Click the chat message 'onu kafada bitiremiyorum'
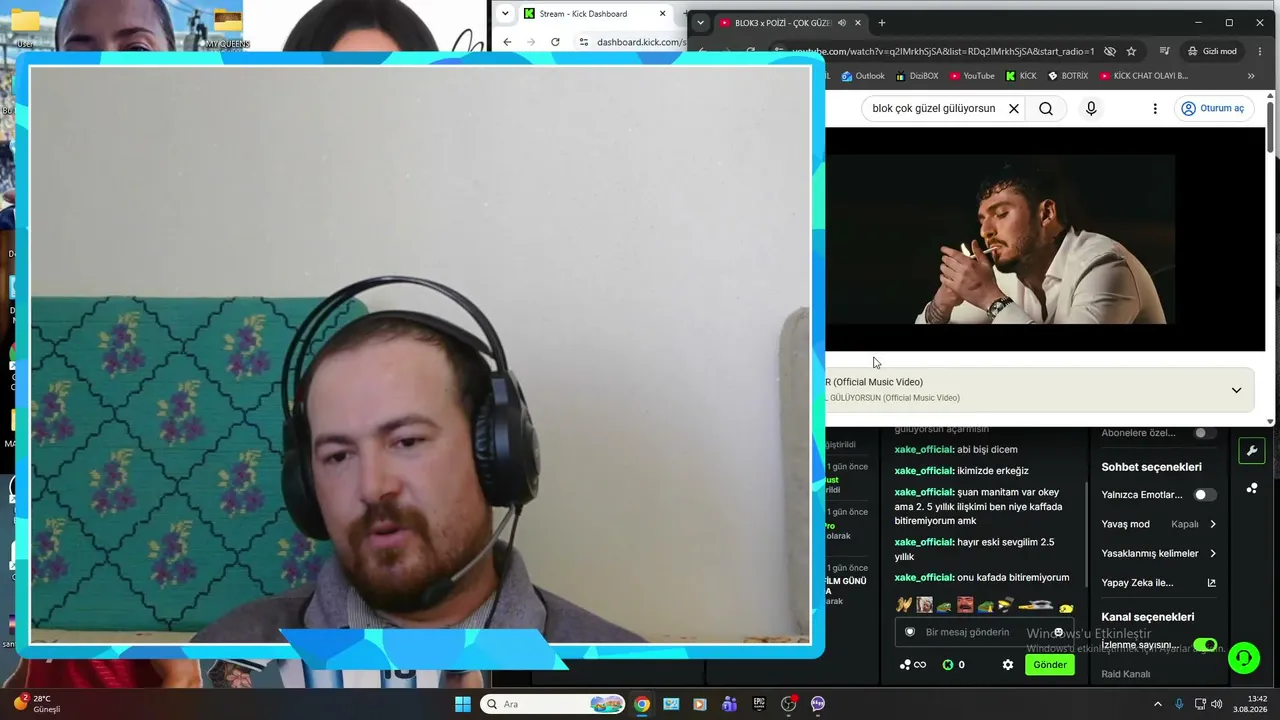 pos(1013,578)
